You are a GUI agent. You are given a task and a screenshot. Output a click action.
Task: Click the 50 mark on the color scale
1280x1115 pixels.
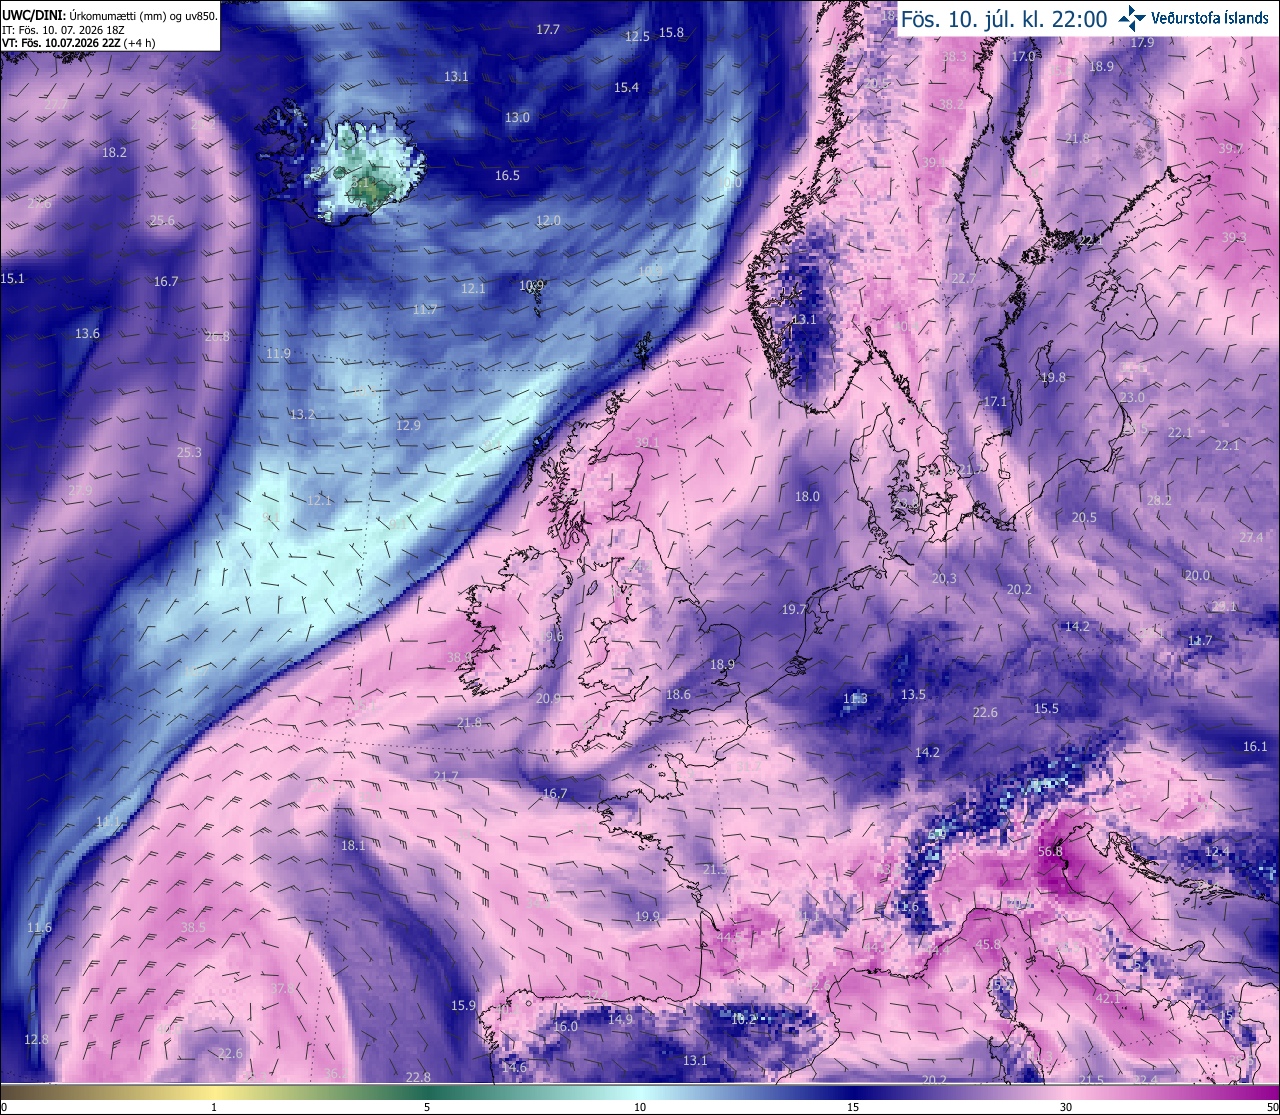point(1272,1107)
